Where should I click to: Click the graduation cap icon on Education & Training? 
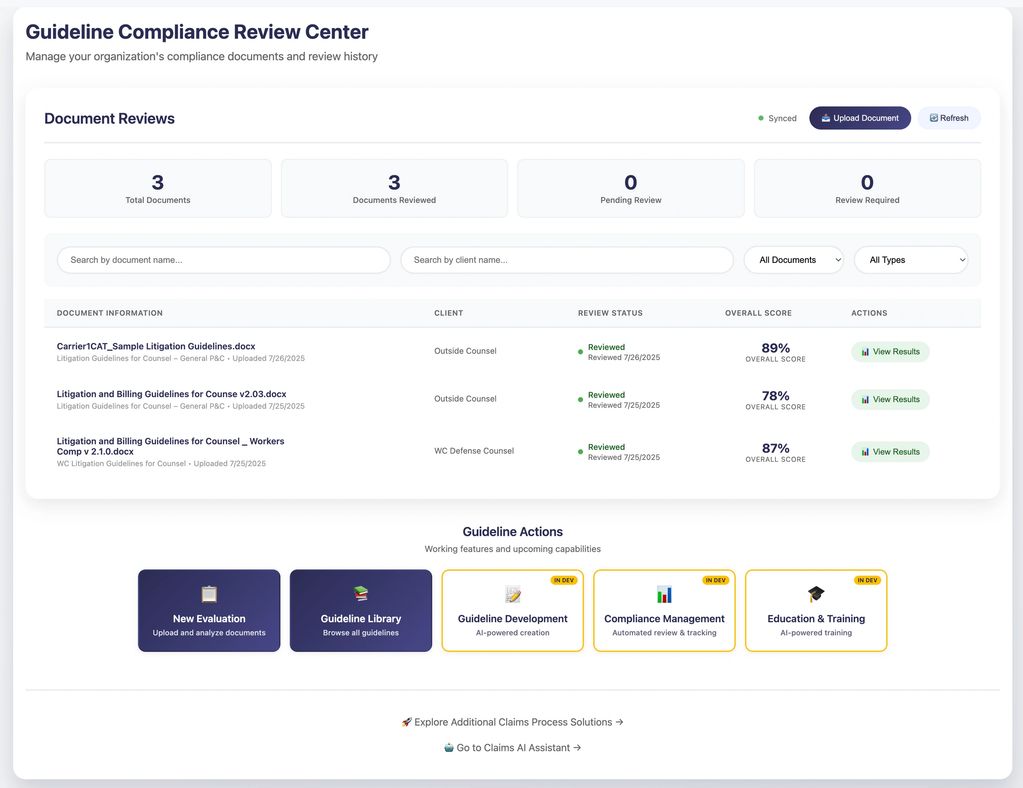pyautogui.click(x=816, y=594)
